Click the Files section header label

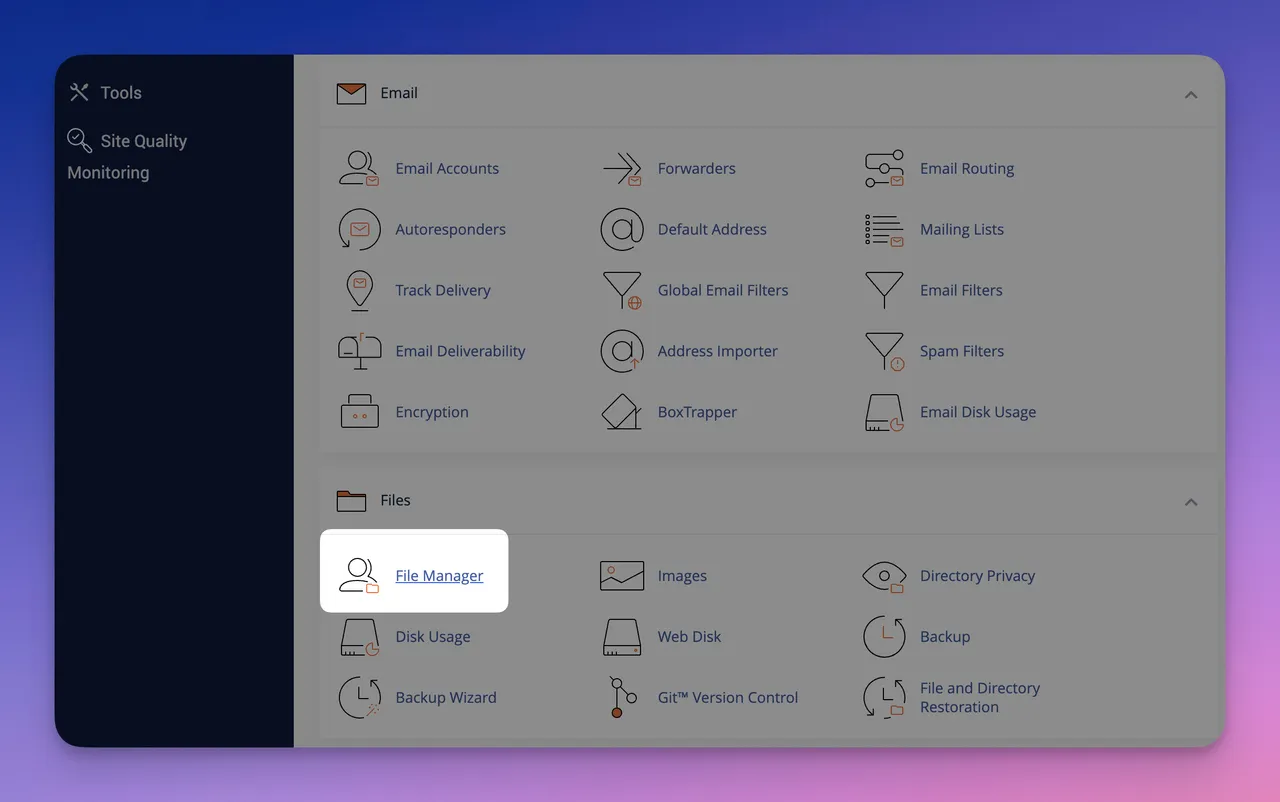pyautogui.click(x=395, y=500)
